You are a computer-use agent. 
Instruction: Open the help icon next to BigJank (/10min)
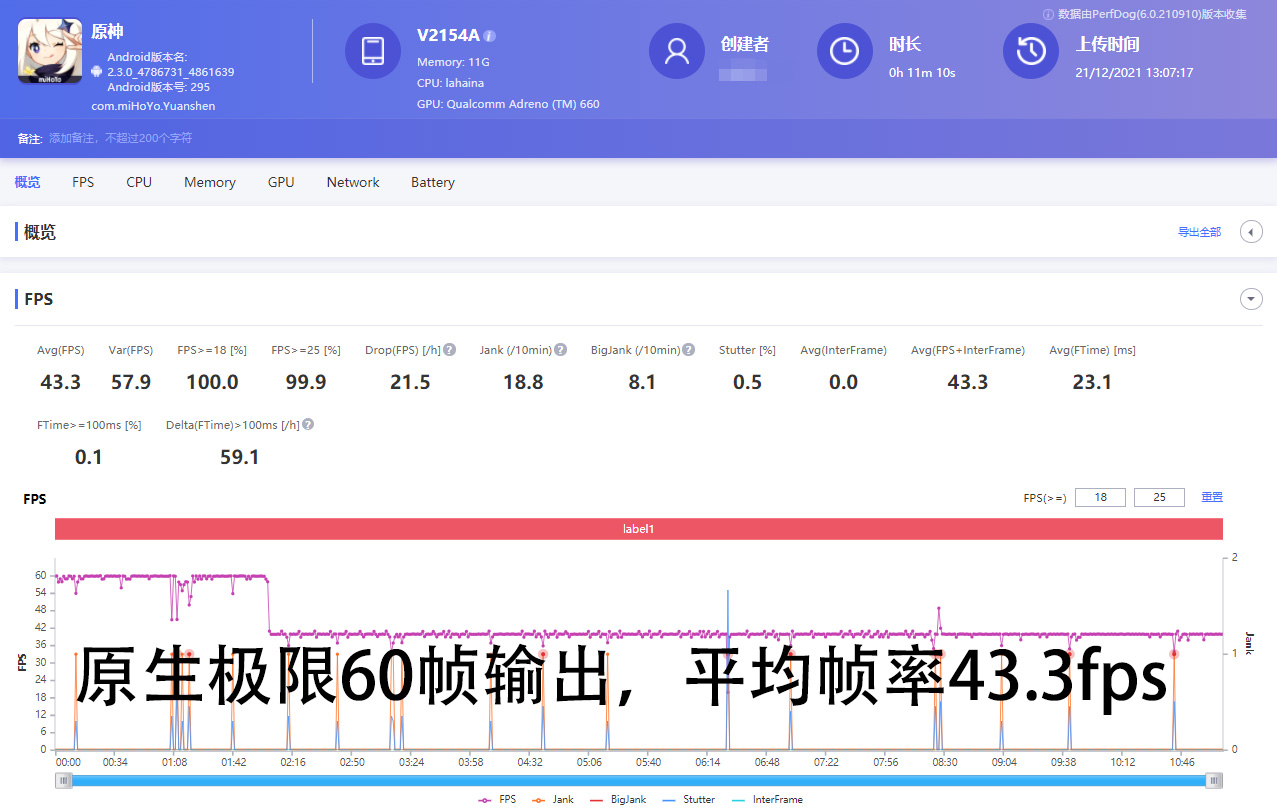click(x=686, y=350)
